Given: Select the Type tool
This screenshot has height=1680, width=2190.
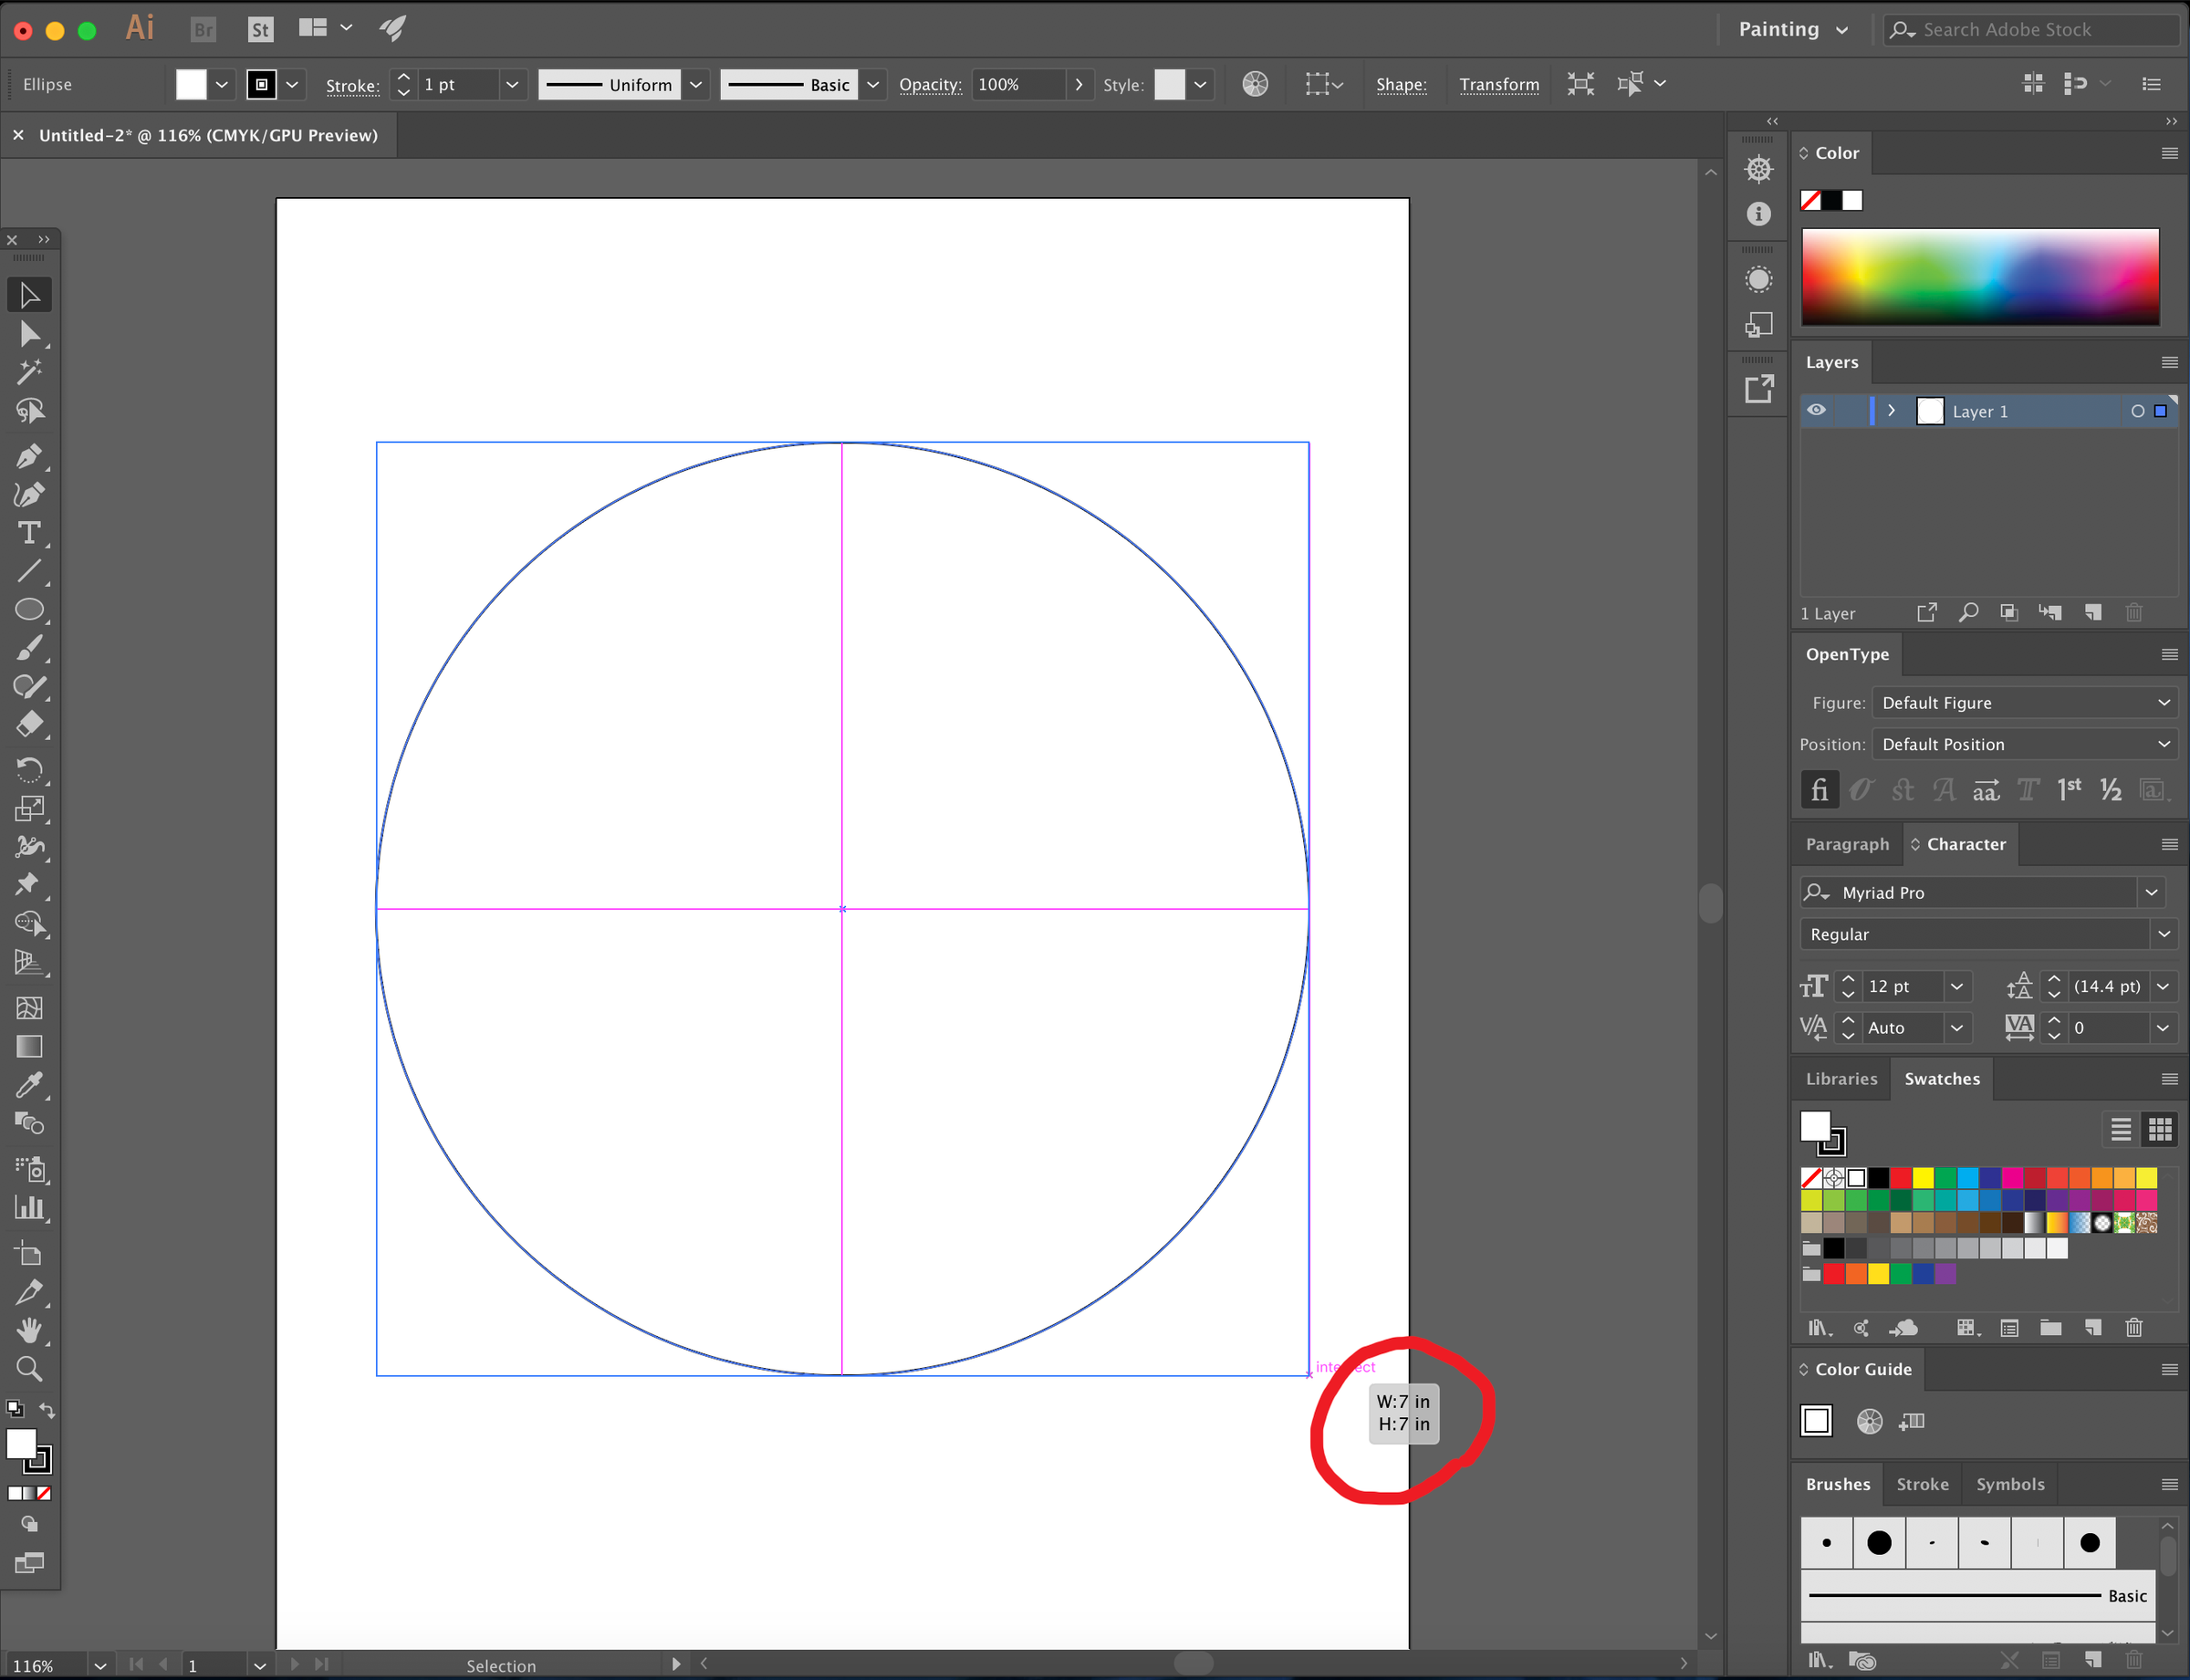Looking at the screenshot, I should pos(29,532).
